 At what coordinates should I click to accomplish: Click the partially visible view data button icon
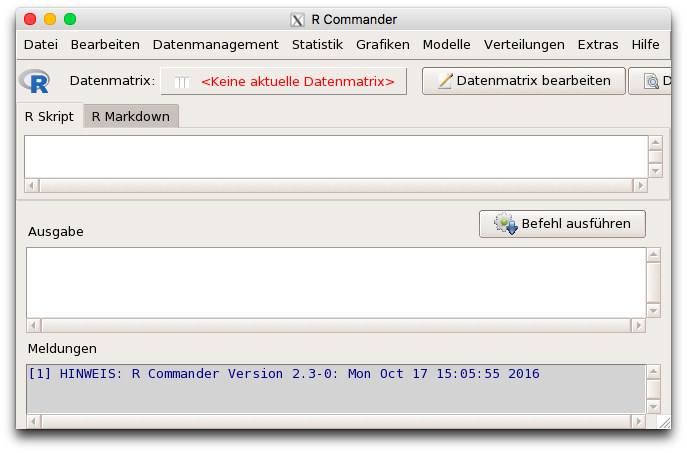[651, 81]
